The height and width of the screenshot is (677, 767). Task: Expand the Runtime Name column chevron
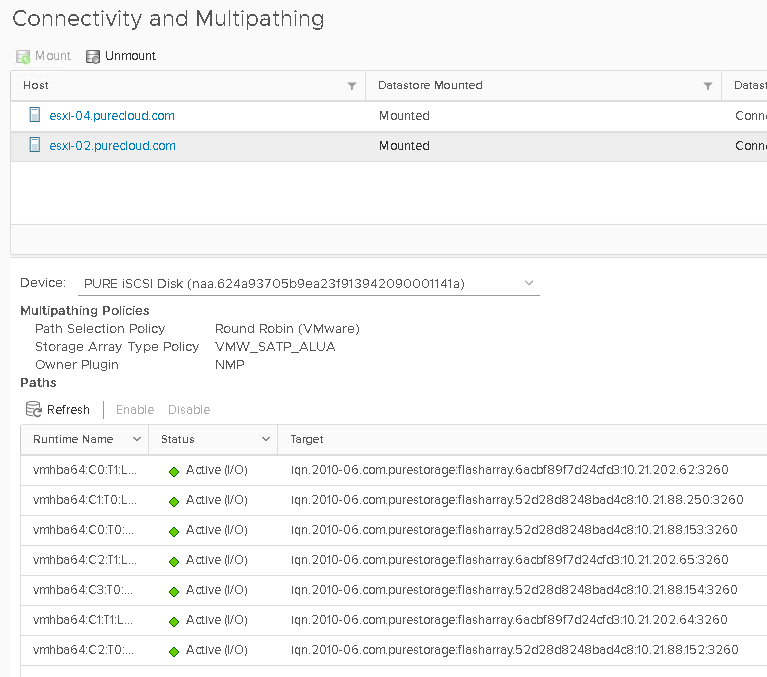click(137, 439)
